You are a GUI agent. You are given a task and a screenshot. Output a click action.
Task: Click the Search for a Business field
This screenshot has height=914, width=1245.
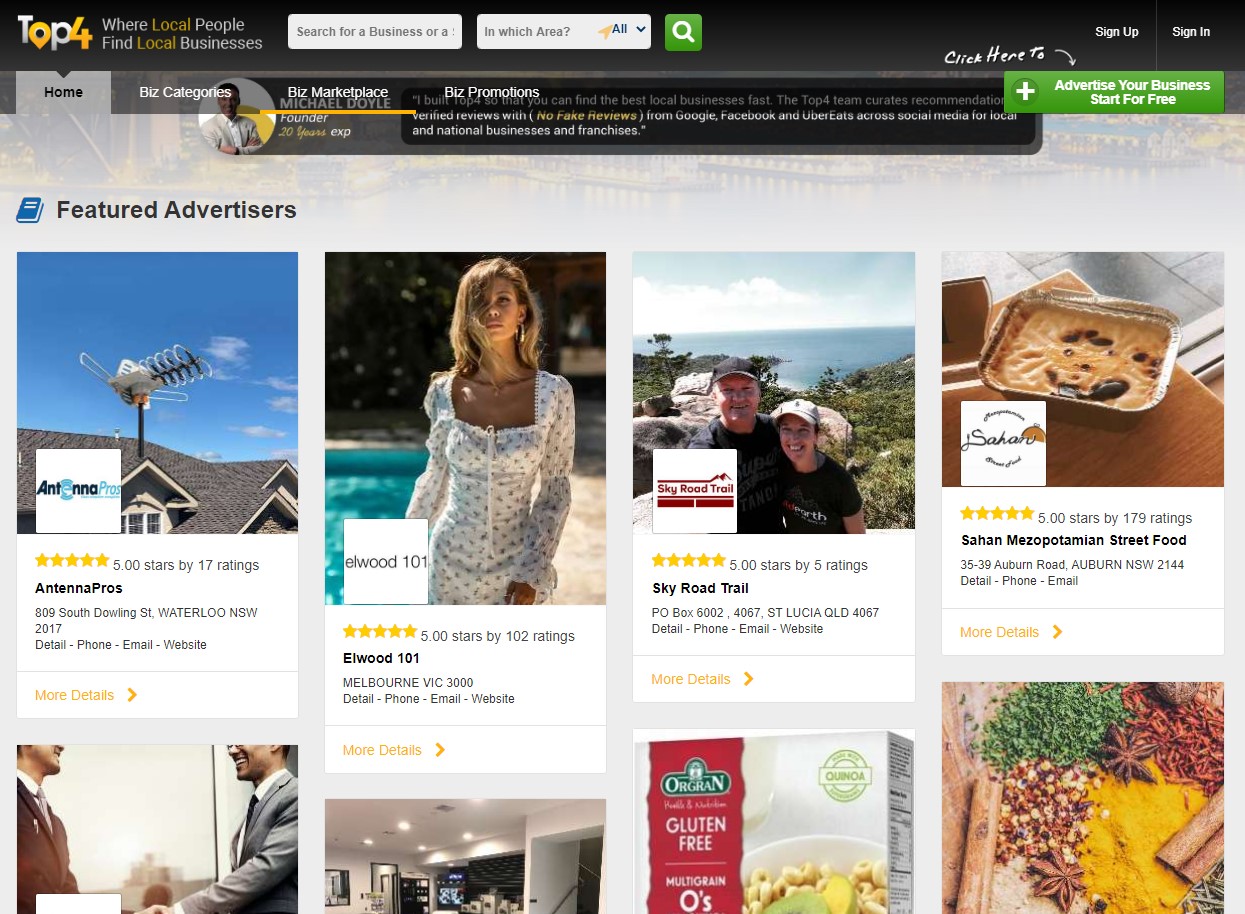[x=374, y=32]
